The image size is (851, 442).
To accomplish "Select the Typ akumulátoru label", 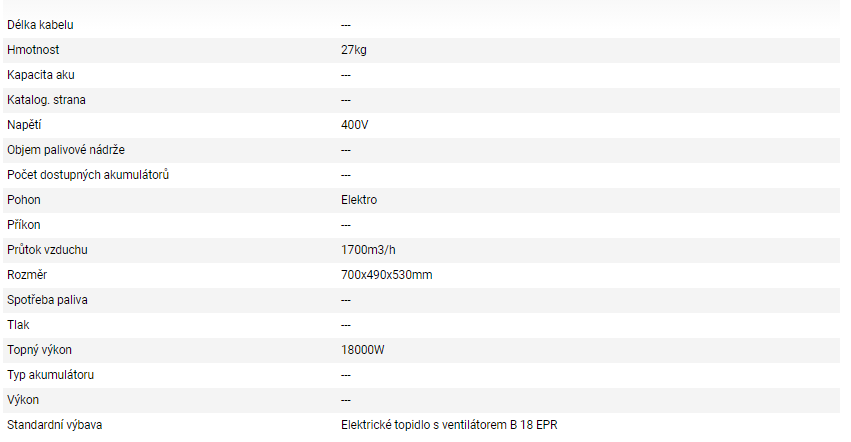I will tap(51, 374).
